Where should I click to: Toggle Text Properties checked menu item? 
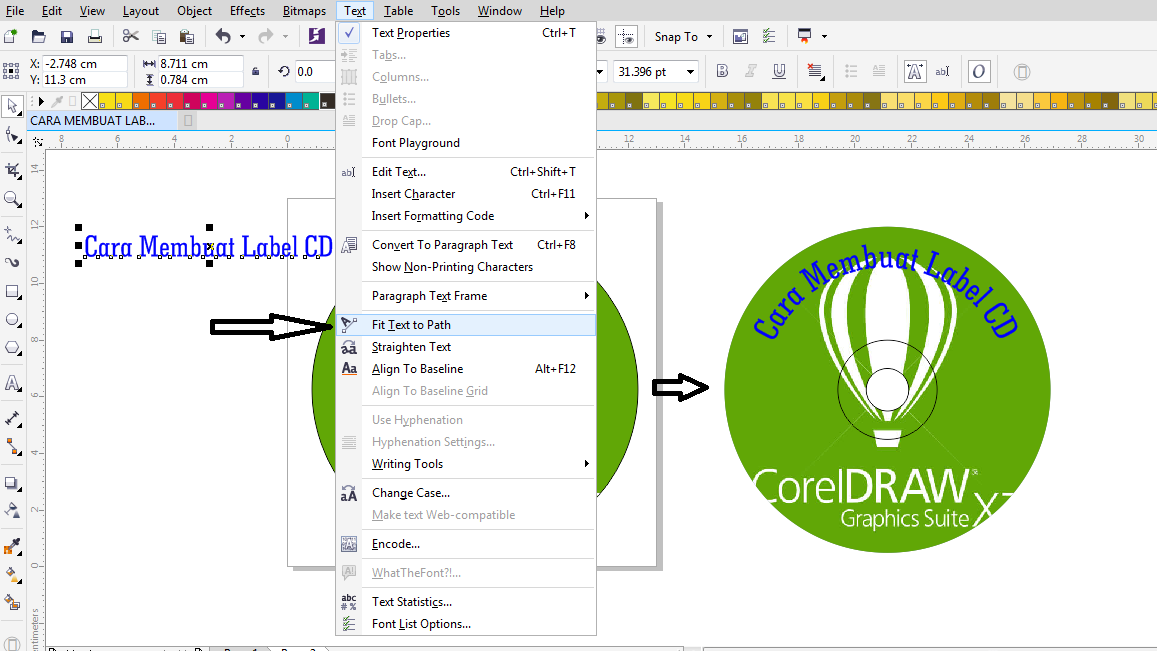(x=466, y=32)
